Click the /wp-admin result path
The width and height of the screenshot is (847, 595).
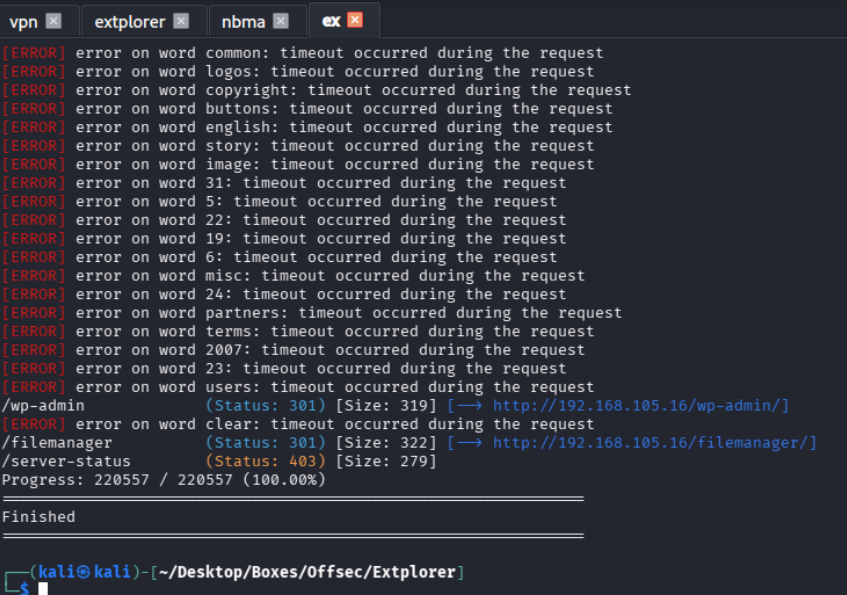[43, 406]
